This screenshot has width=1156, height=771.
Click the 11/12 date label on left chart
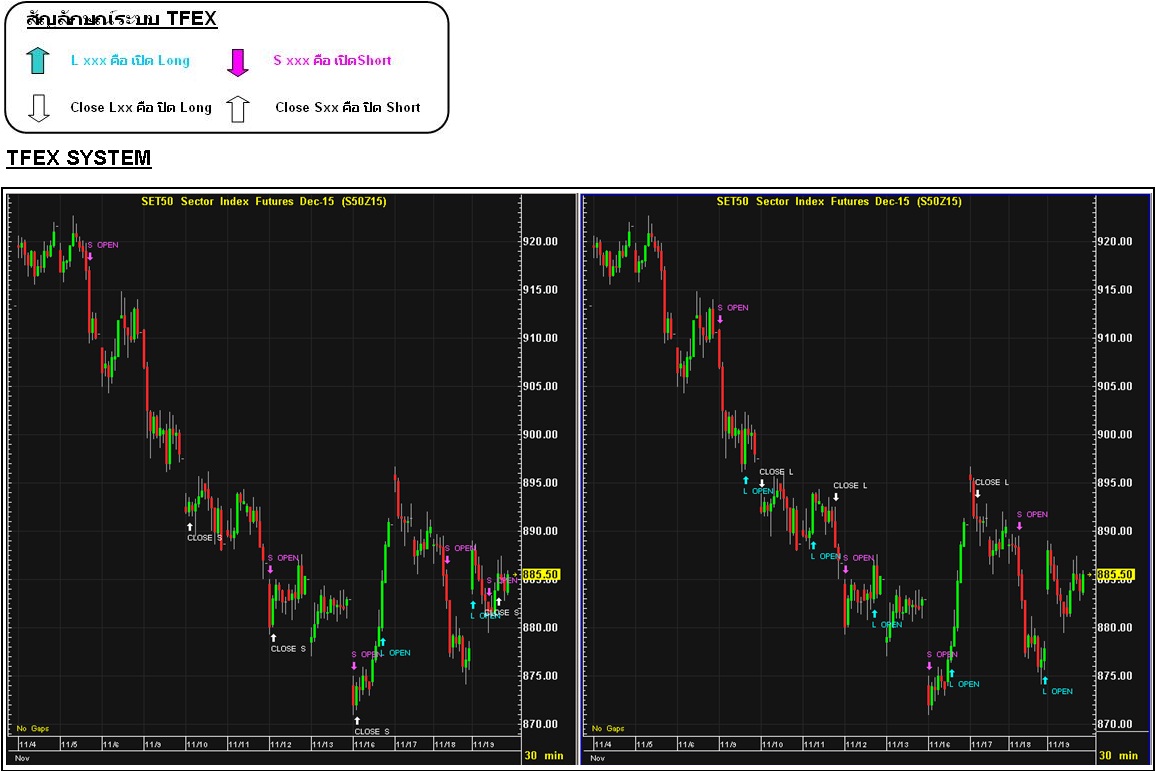(281, 744)
